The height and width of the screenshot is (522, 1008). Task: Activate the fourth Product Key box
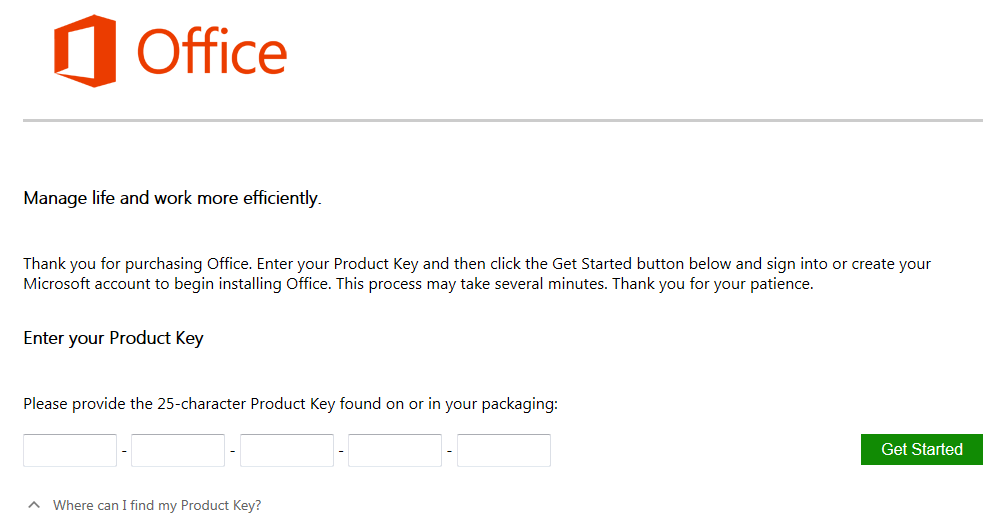tap(395, 450)
